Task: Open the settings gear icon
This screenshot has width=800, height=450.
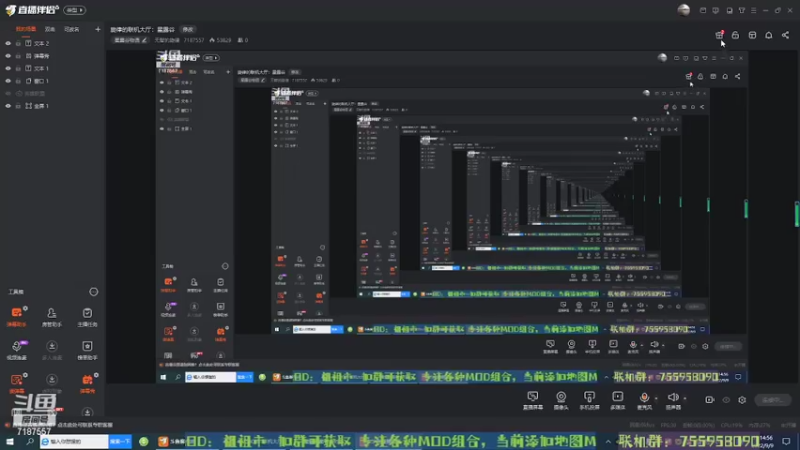Action: [x=742, y=400]
